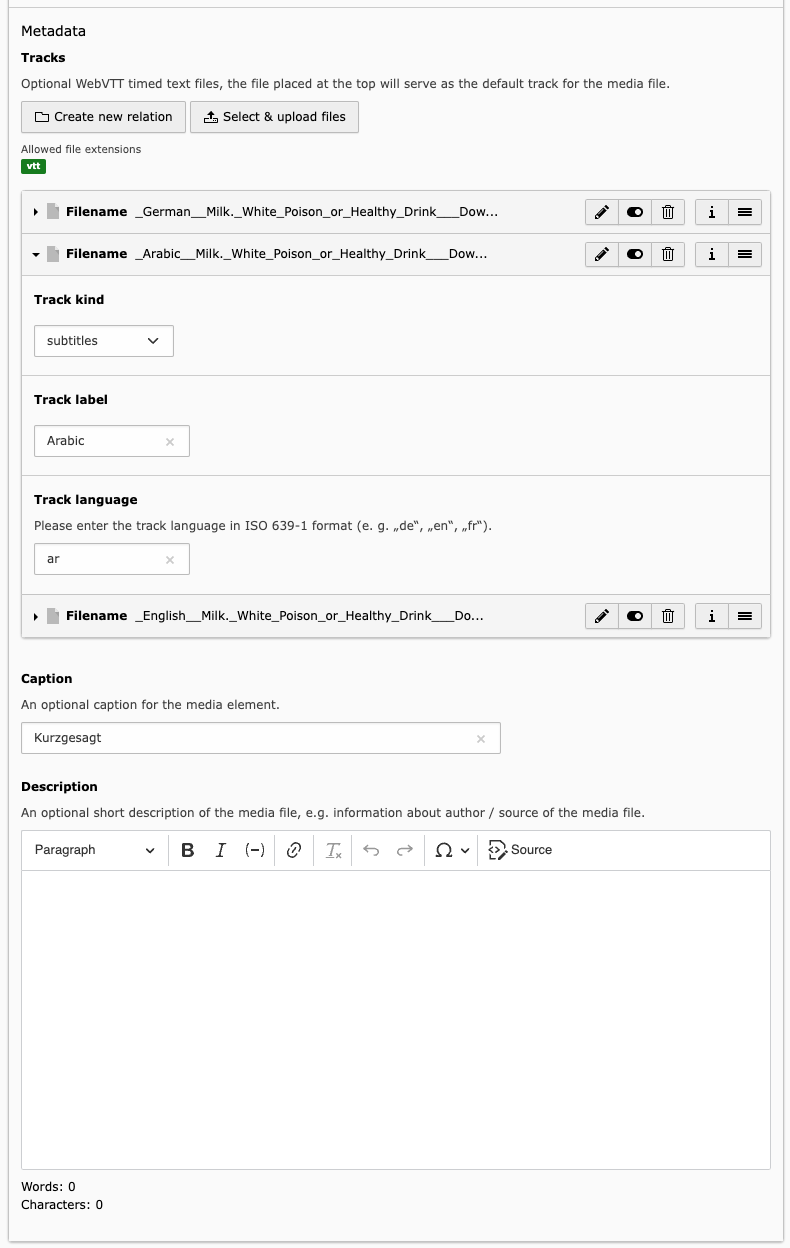
Task: Switch Description editor to Source mode
Action: coord(520,850)
